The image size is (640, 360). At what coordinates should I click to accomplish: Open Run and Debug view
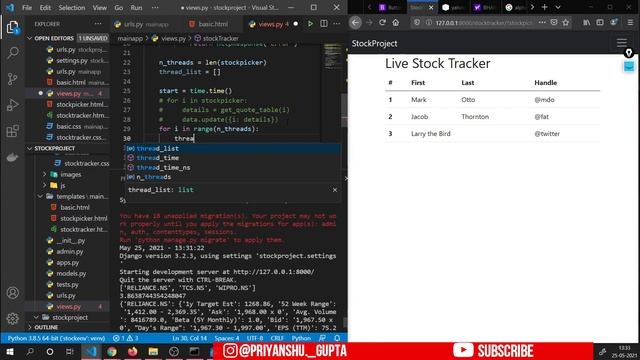pyautogui.click(x=13, y=105)
